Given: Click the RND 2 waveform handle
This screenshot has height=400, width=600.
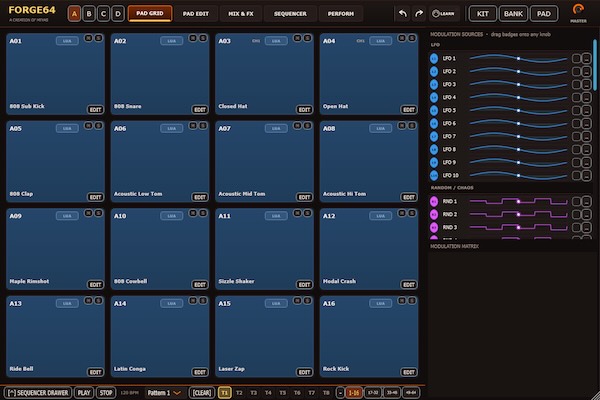Looking at the screenshot, I should (518, 214).
